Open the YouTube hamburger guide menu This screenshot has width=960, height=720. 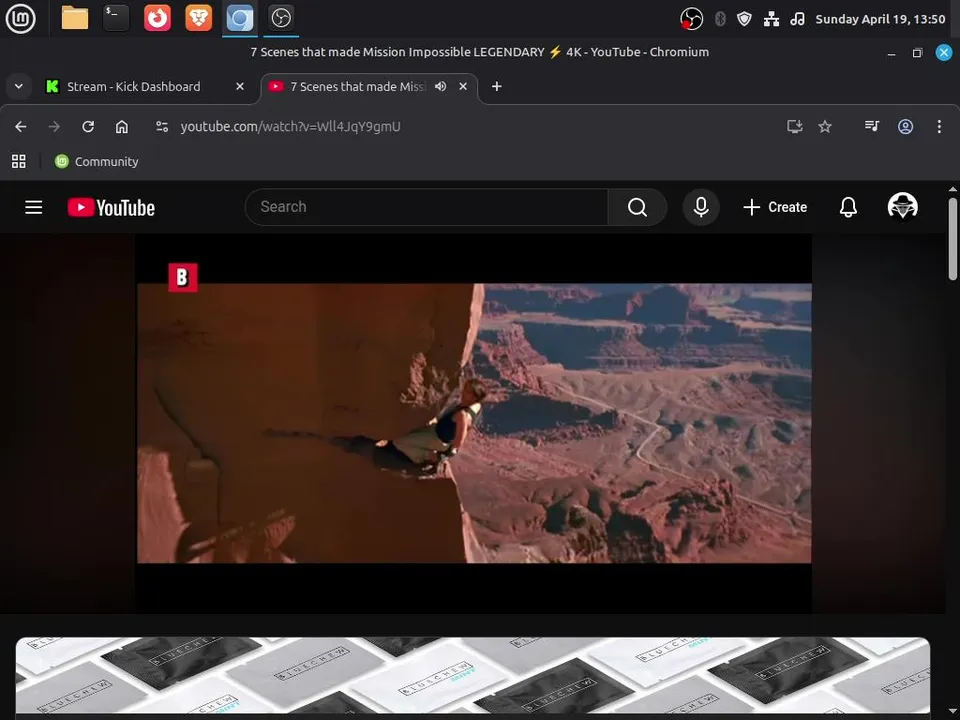click(34, 208)
